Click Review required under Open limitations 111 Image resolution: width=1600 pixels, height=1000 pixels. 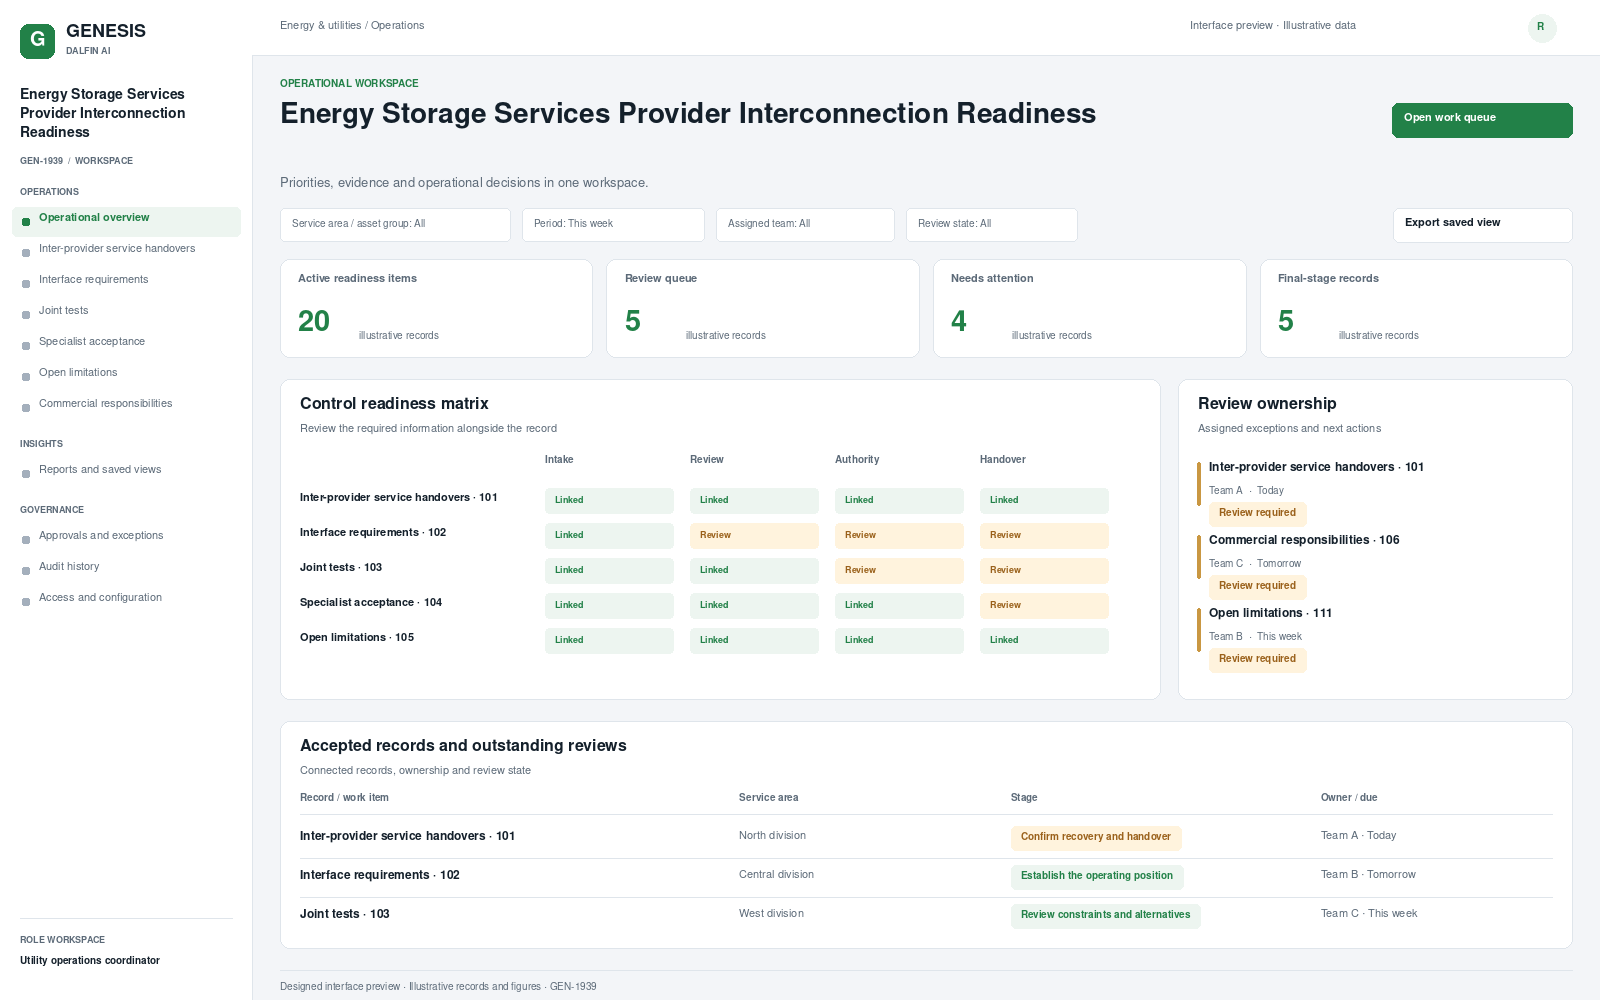tap(1257, 660)
